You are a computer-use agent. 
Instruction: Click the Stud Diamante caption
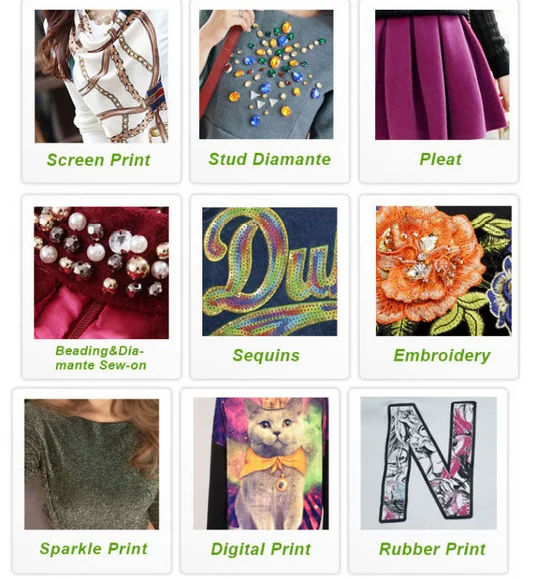(269, 159)
